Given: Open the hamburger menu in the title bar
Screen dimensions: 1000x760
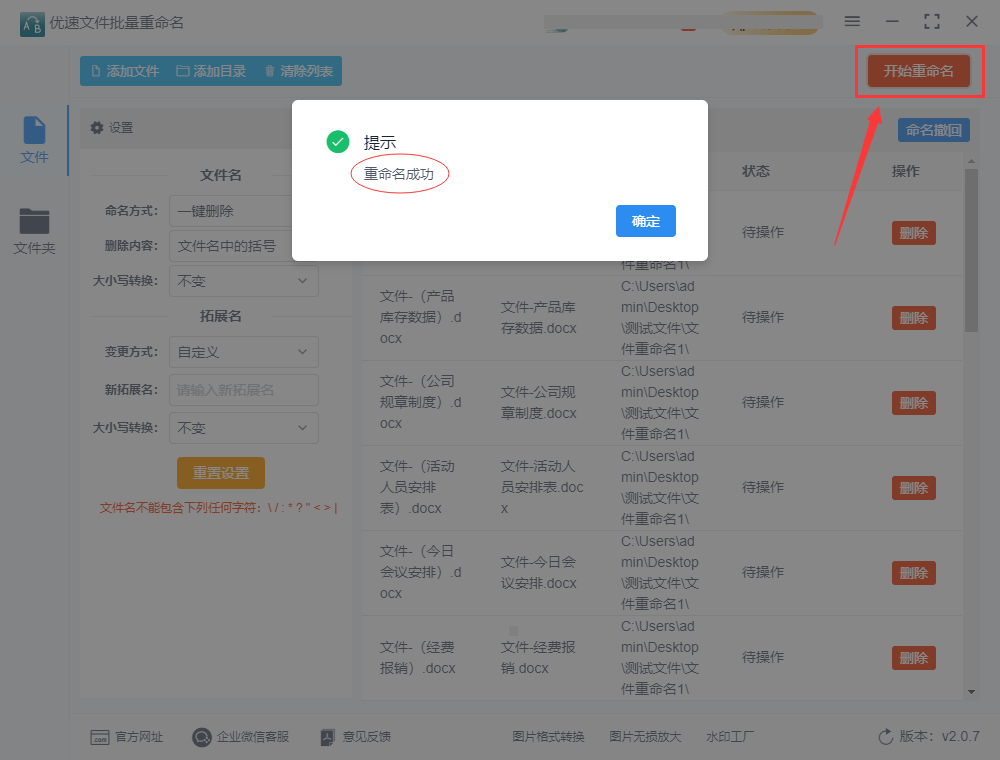Looking at the screenshot, I should [x=852, y=22].
